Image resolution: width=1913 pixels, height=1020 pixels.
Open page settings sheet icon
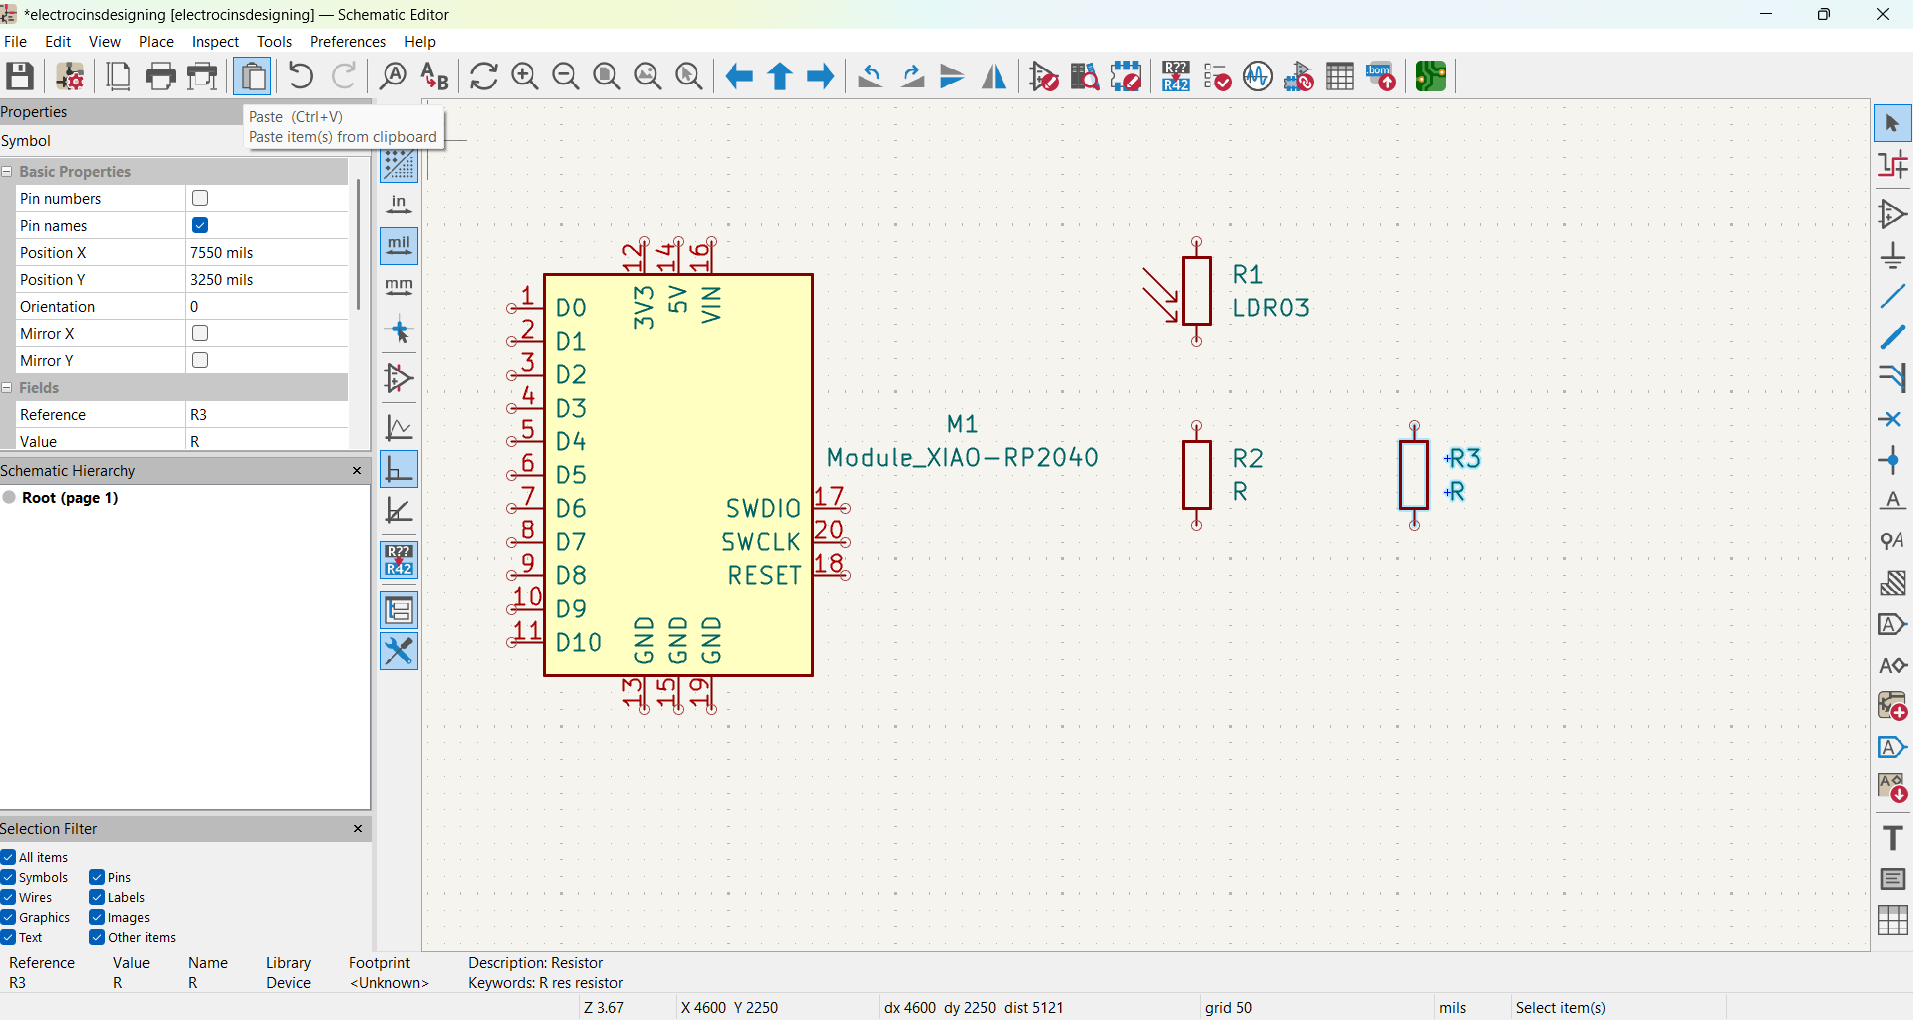pos(118,76)
